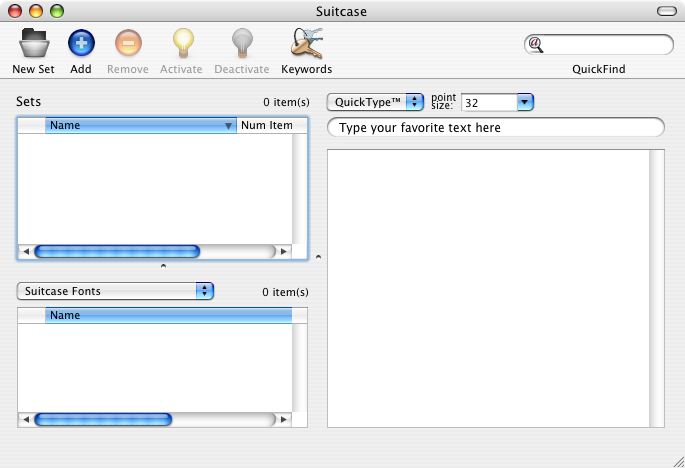Open the Suitcase Fonts dropdown
685x468 pixels.
(x=115, y=291)
